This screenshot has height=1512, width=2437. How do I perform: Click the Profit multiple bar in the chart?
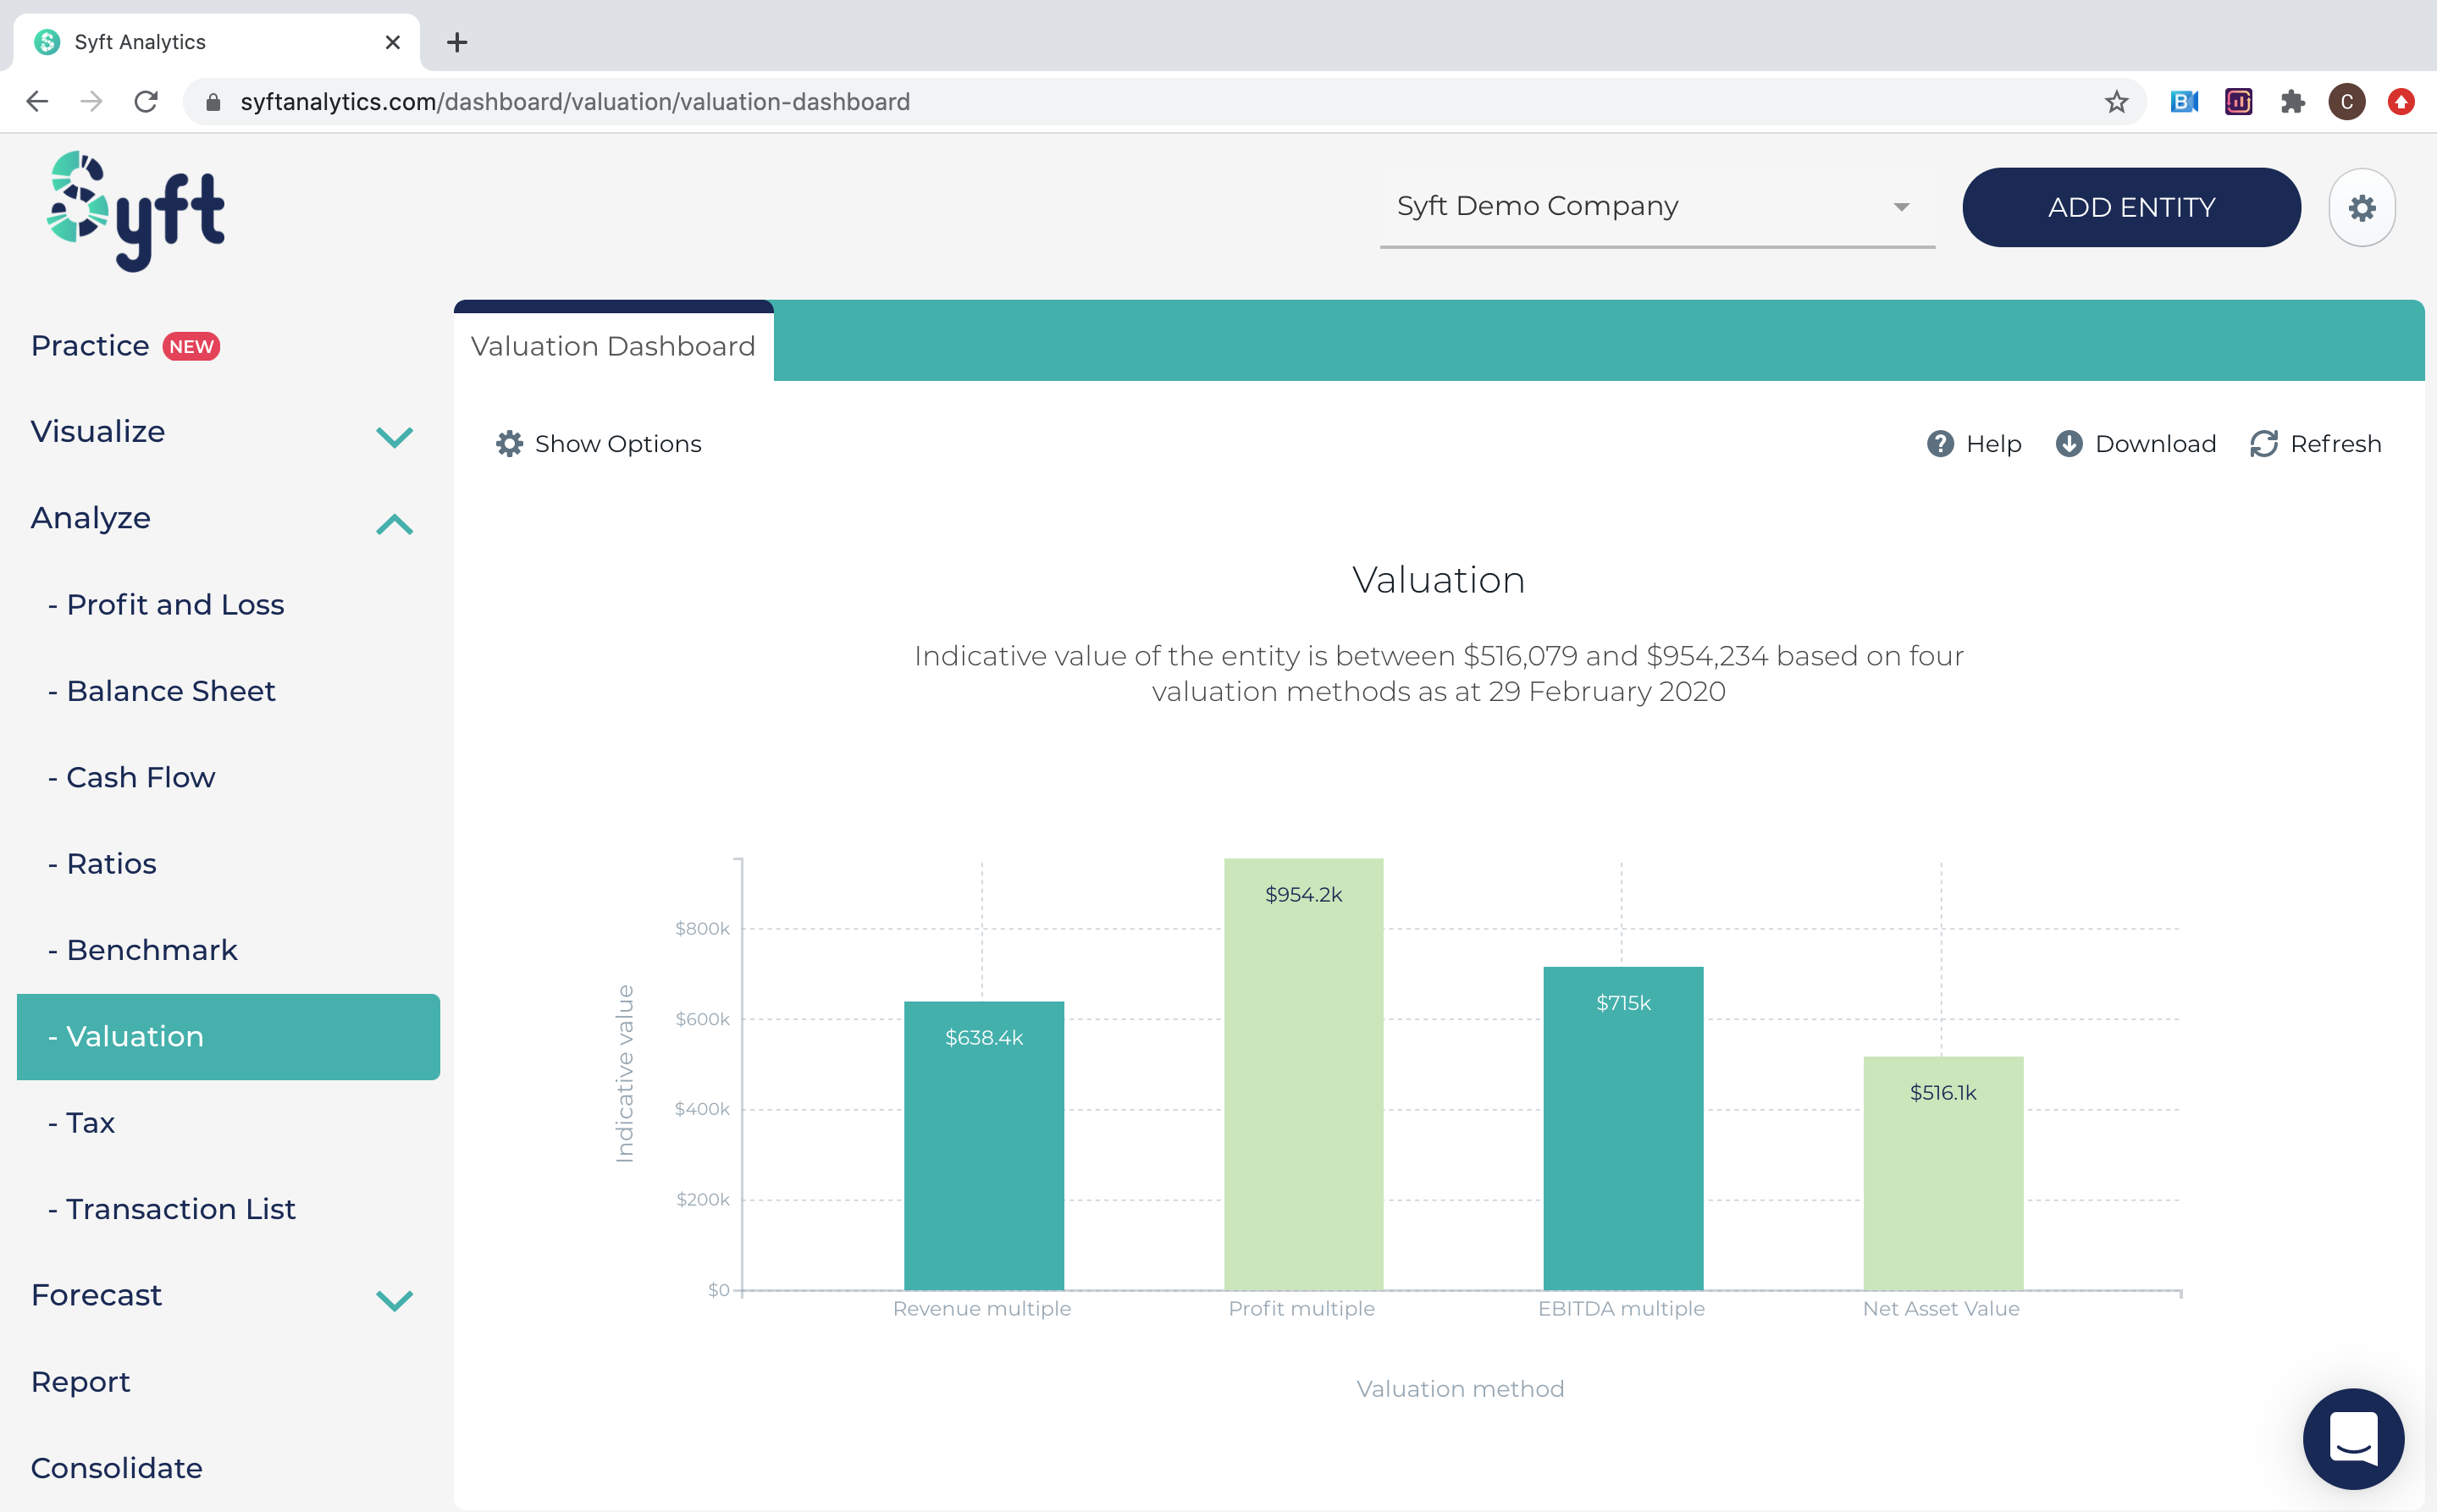pyautogui.click(x=1302, y=1080)
